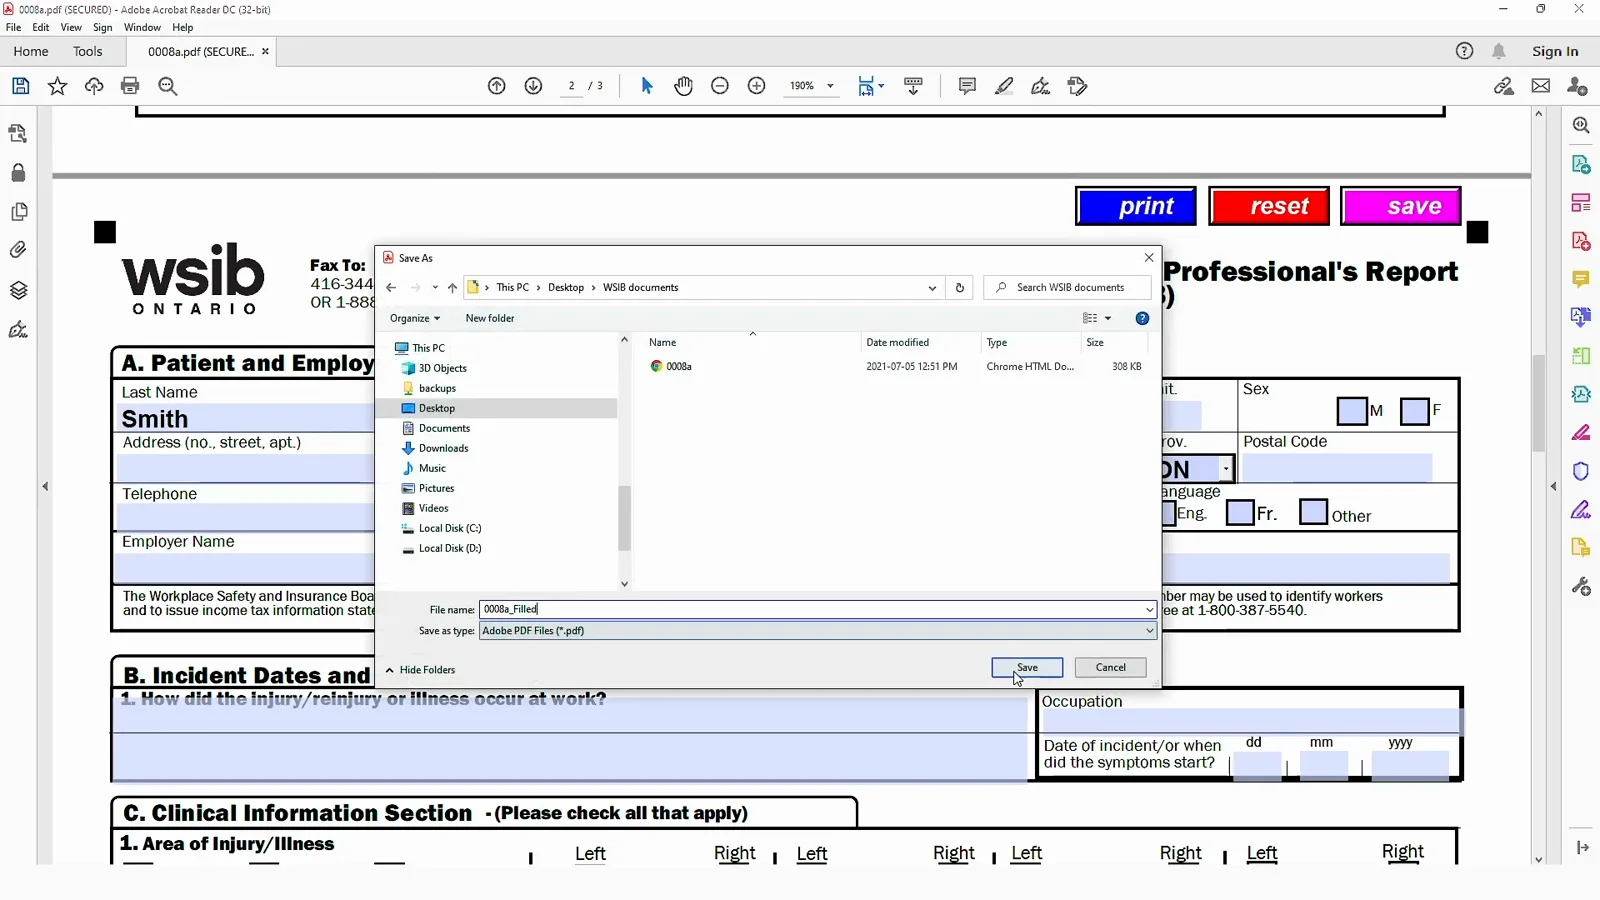Click New folder in dialog
This screenshot has height=900, width=1600.
490,319
